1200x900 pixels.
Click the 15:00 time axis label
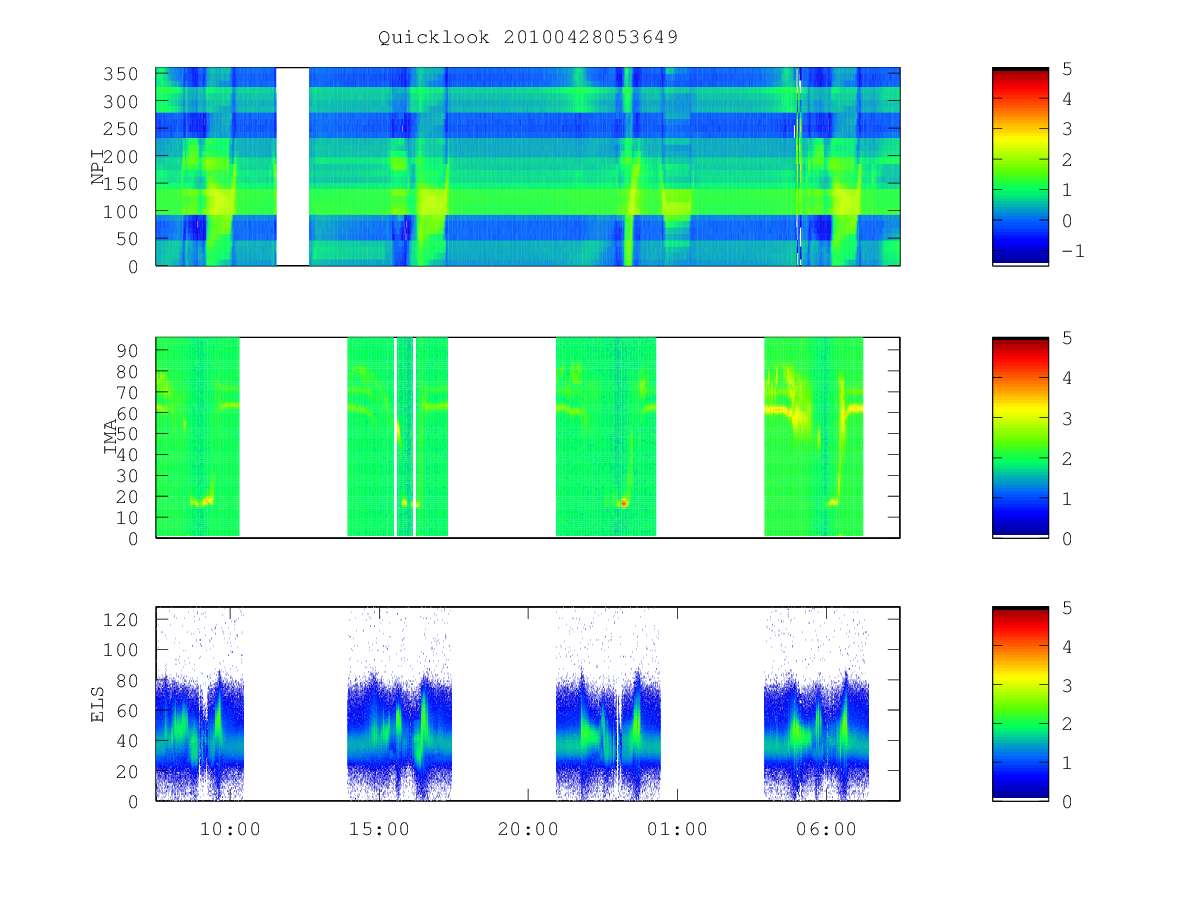pos(379,829)
